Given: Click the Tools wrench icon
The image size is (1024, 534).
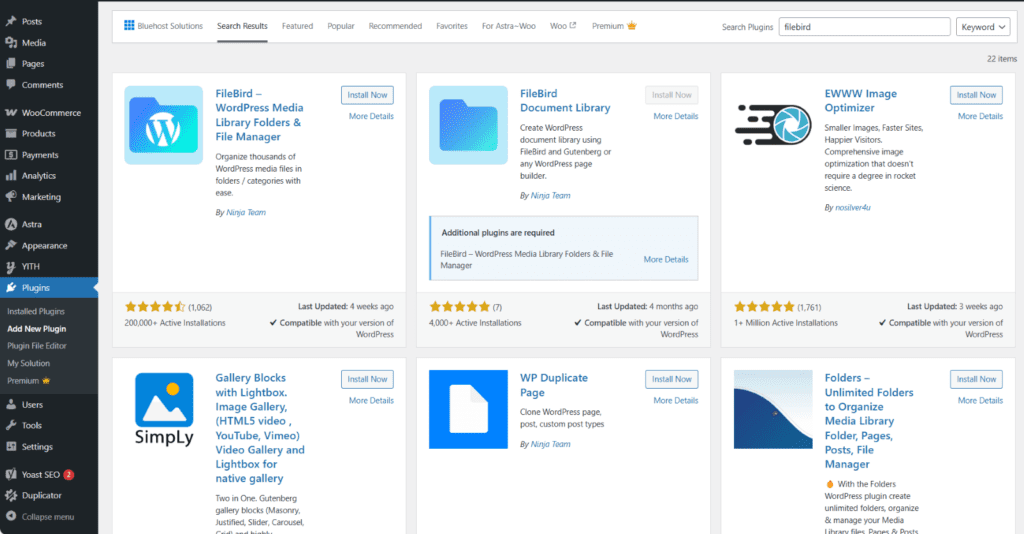Looking at the screenshot, I should point(11,425).
